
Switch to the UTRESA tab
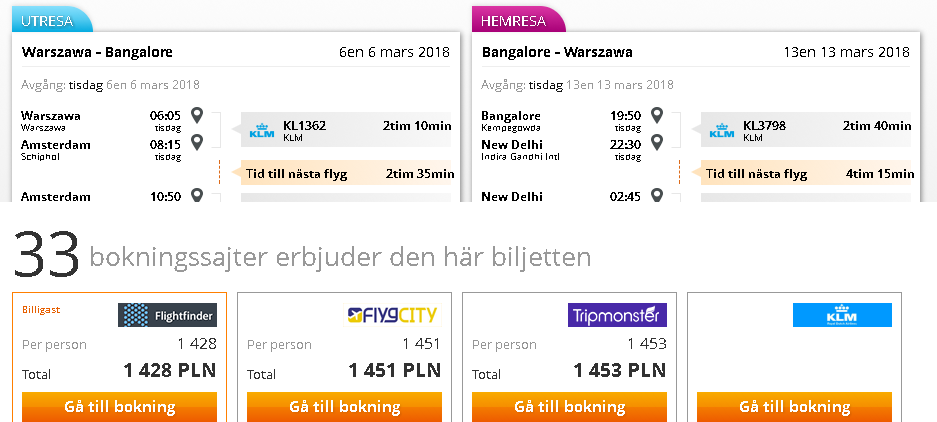(x=51, y=21)
